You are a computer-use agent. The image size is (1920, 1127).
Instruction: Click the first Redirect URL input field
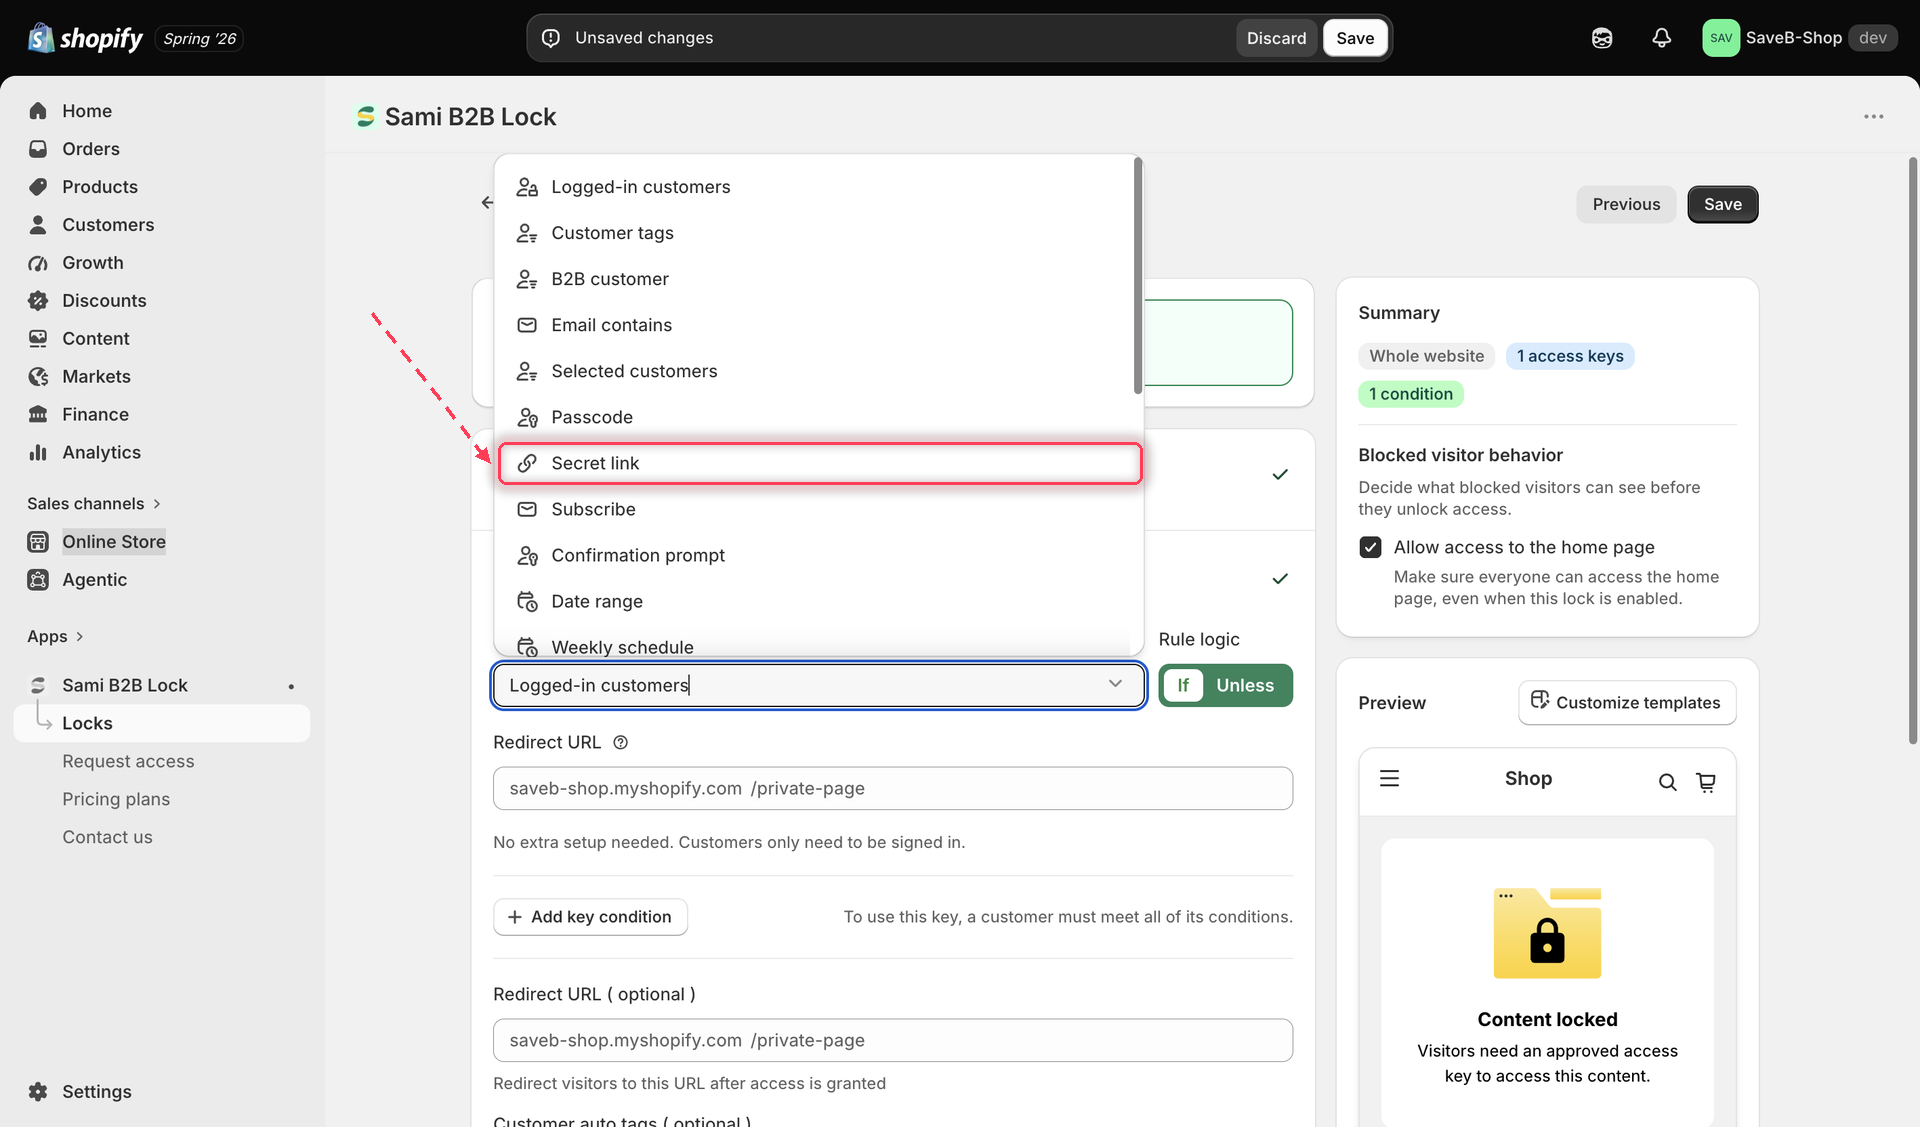point(892,788)
